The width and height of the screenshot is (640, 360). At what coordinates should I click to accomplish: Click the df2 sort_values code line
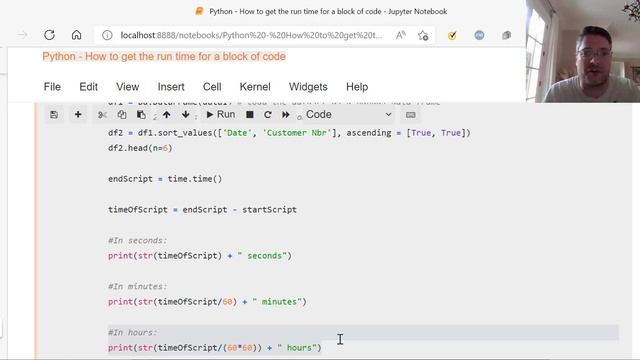point(289,133)
